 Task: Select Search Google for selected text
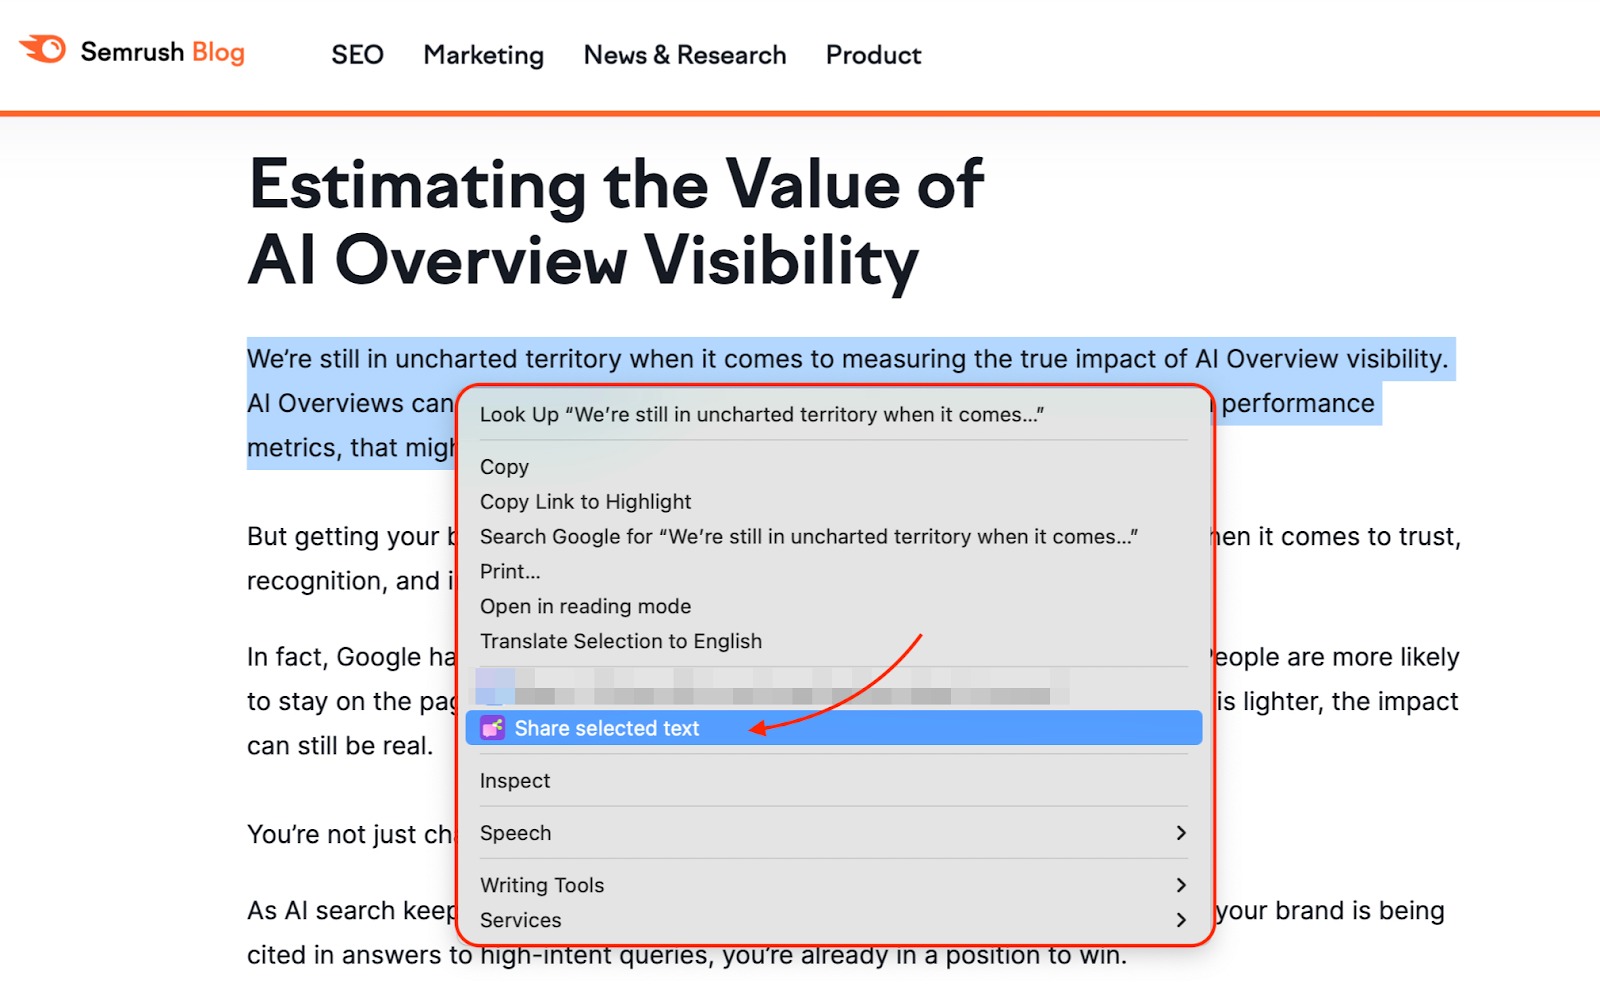tap(808, 537)
